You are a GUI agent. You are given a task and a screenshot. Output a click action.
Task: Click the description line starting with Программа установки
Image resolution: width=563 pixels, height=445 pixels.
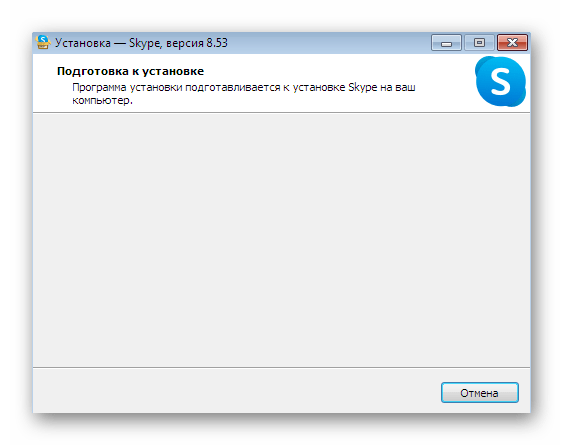(244, 88)
